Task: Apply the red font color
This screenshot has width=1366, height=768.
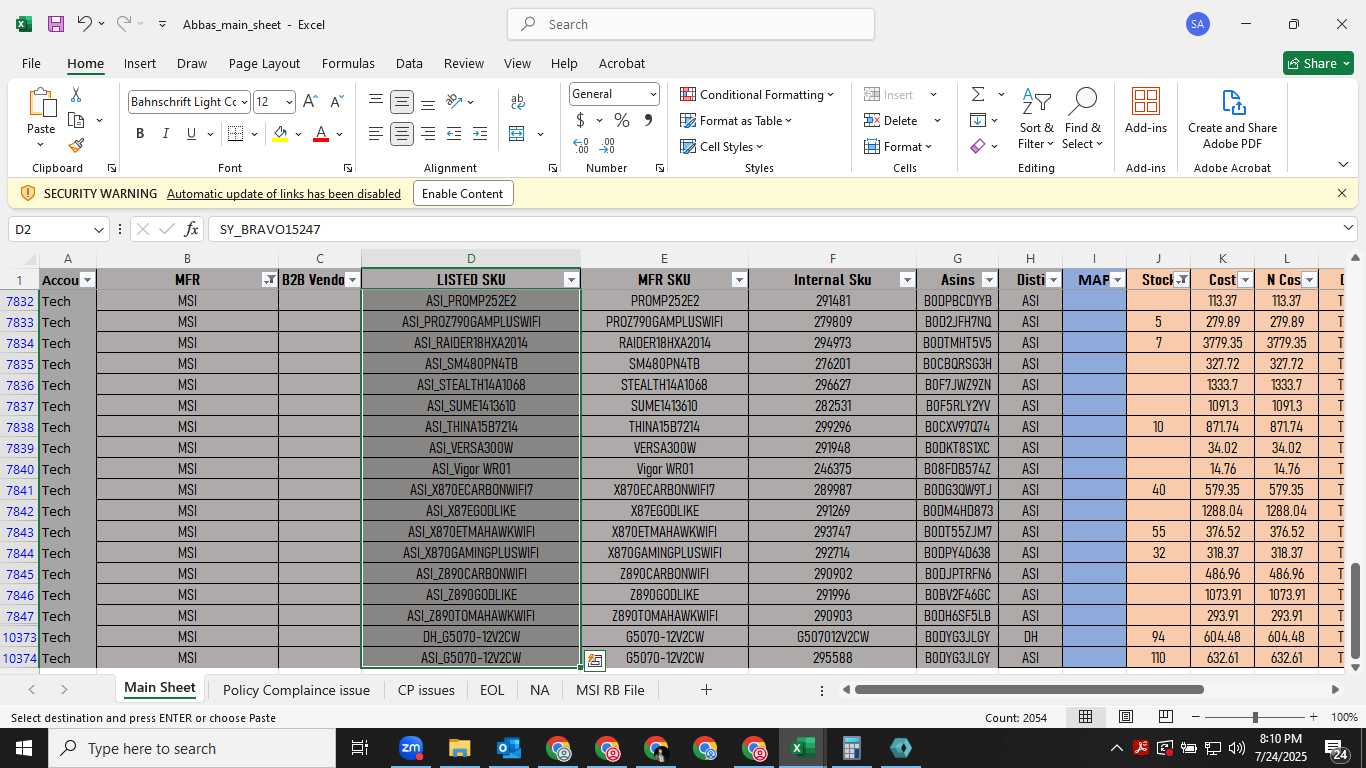Action: pos(321,134)
